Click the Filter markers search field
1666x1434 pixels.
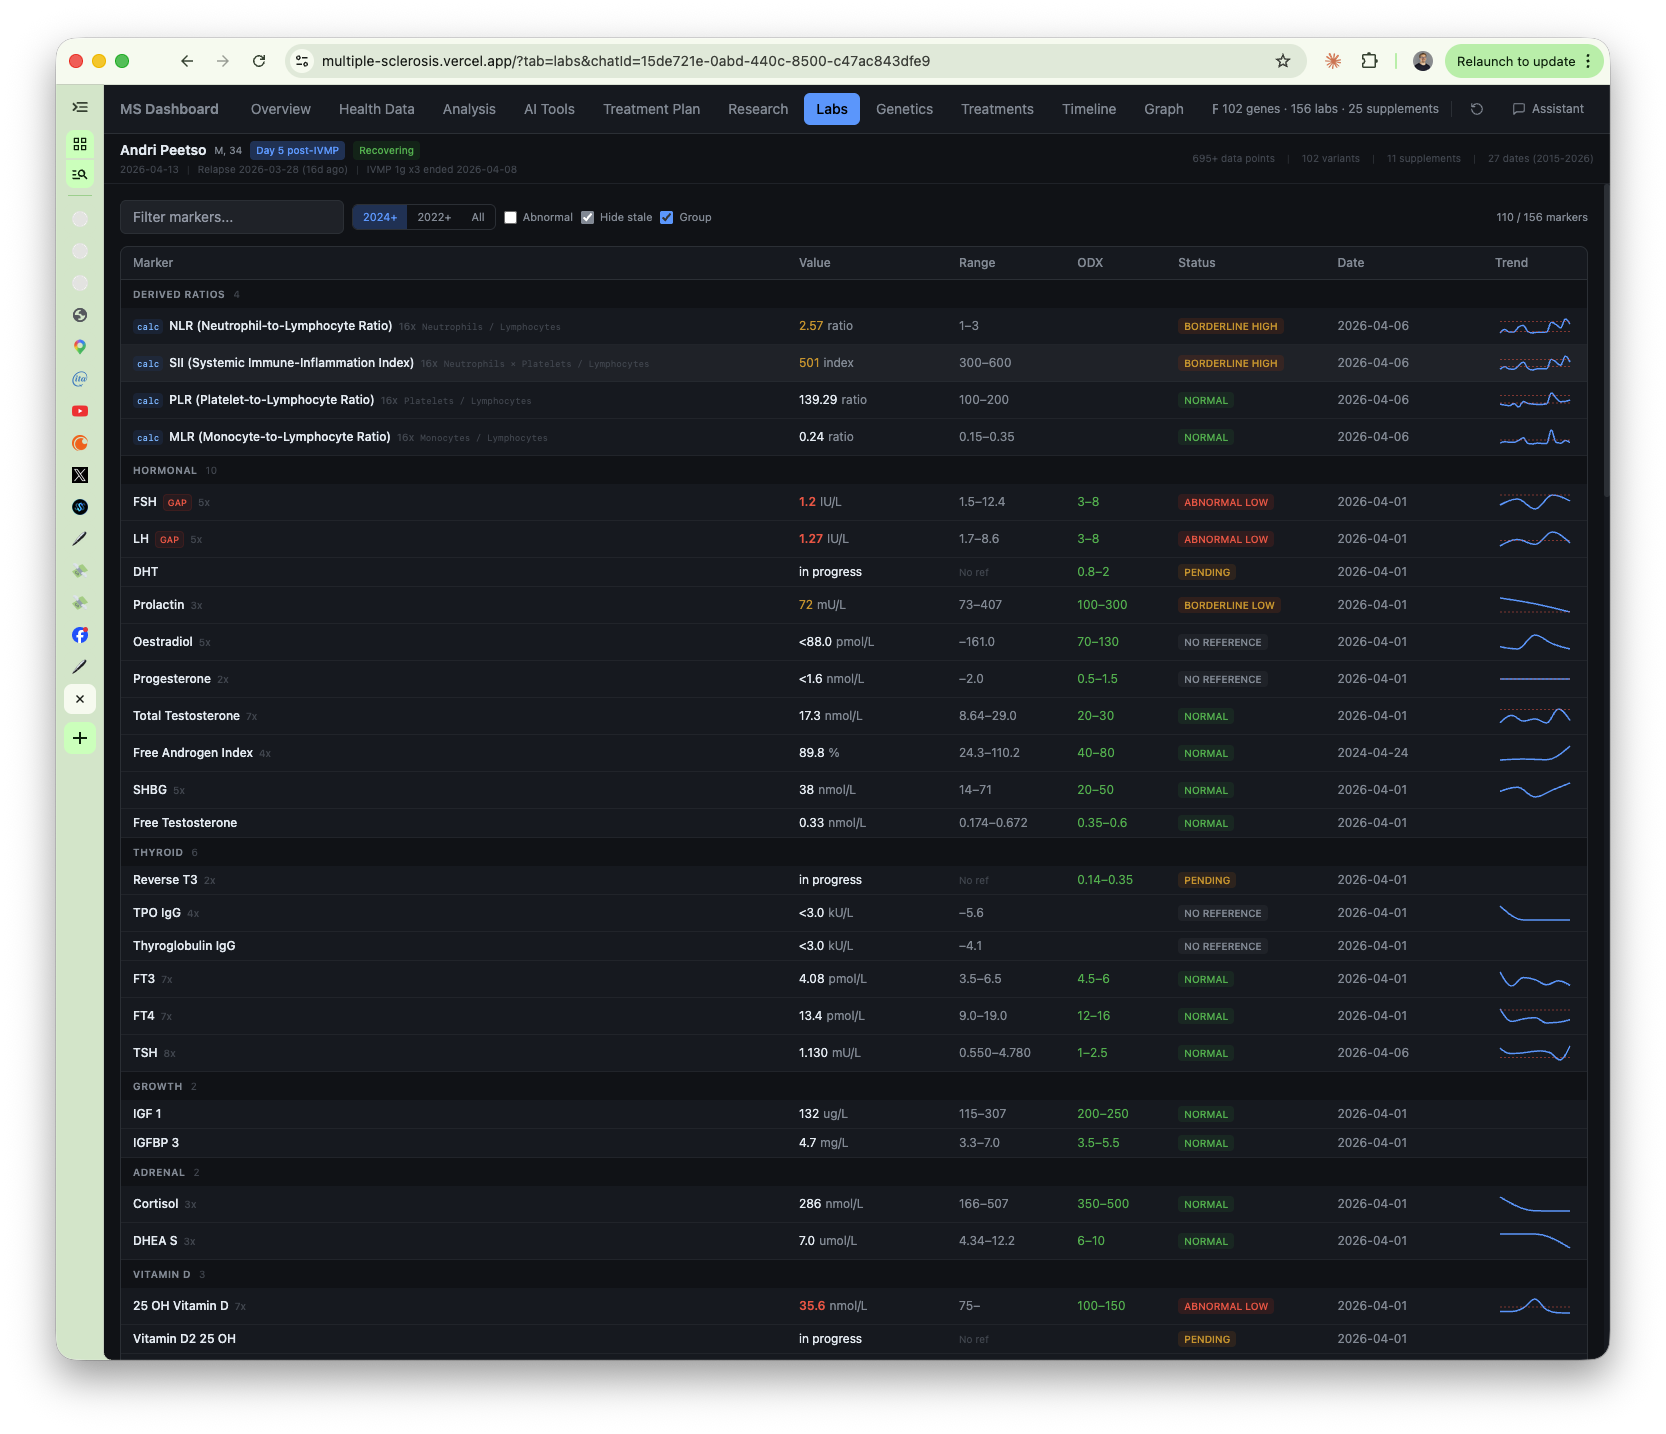coord(232,217)
